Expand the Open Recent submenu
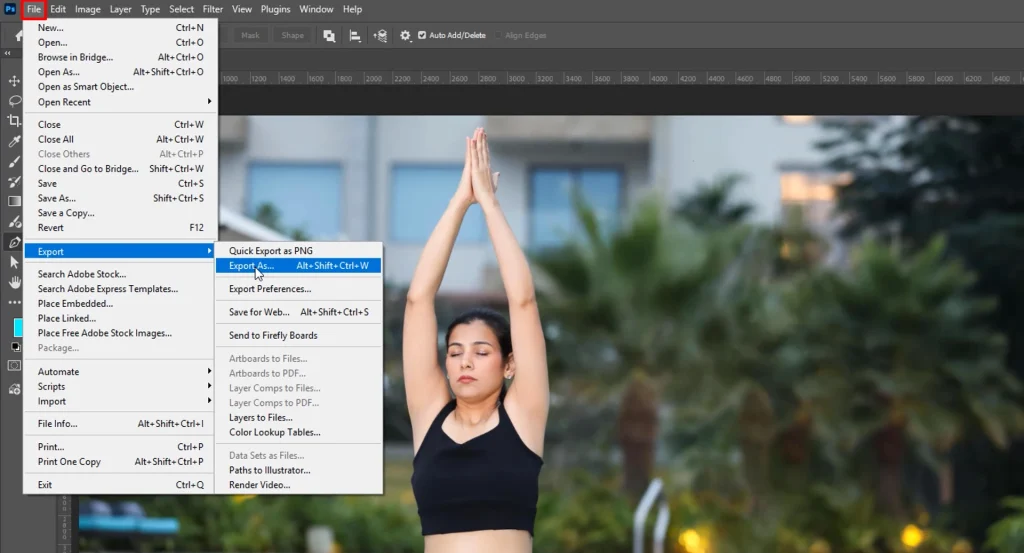The height and width of the screenshot is (553, 1024). pyautogui.click(x=121, y=102)
